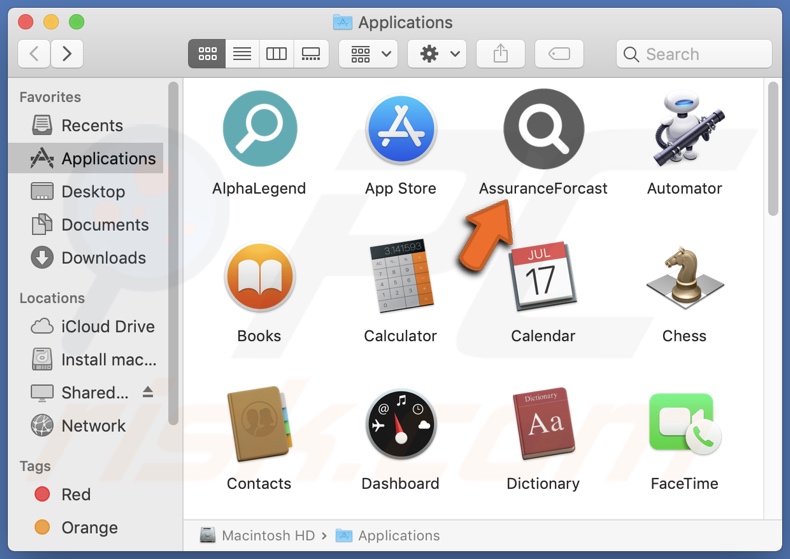Viewport: 790px width, 559px height.
Task: Select the FaceTime application icon
Action: coord(685,424)
